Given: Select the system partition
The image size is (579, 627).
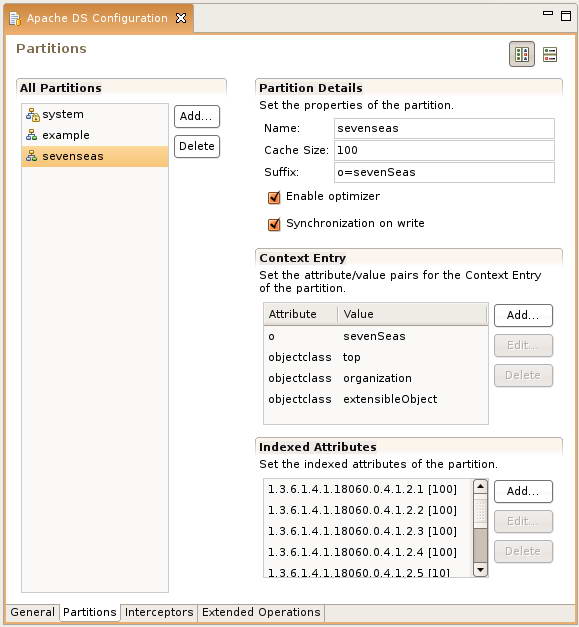Looking at the screenshot, I should point(95,114).
